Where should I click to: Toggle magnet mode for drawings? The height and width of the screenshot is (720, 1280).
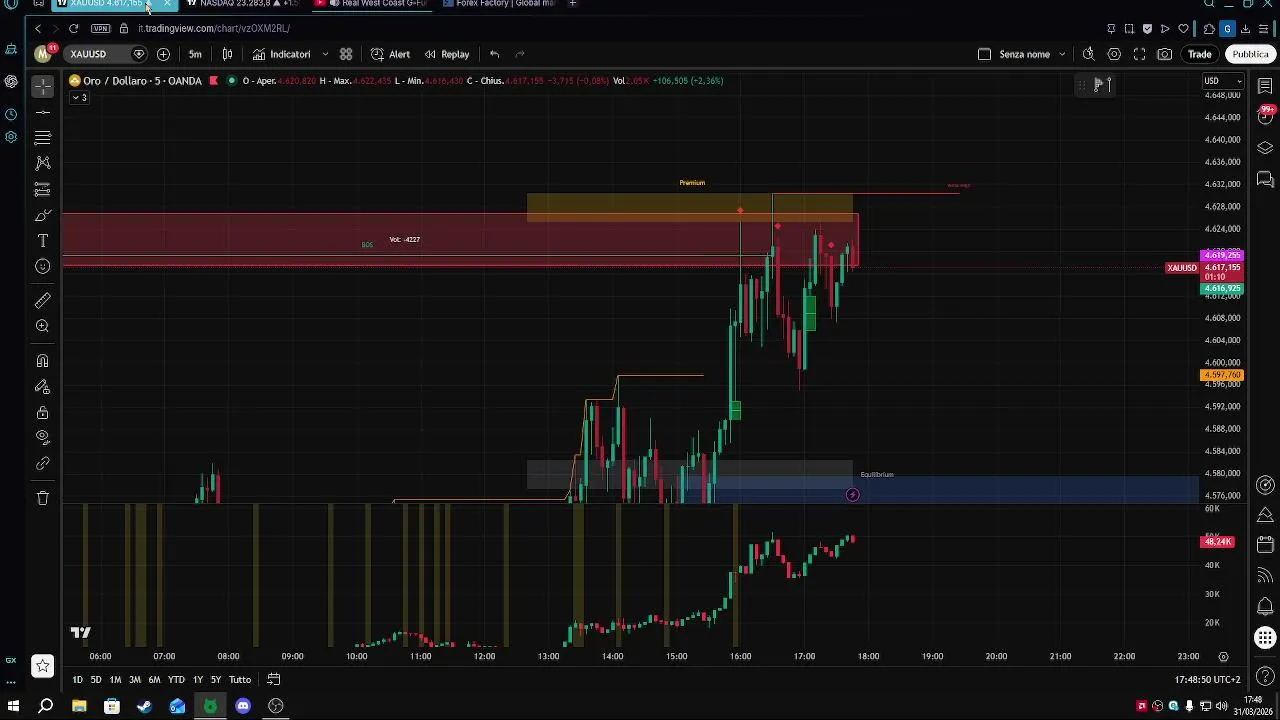point(42,361)
